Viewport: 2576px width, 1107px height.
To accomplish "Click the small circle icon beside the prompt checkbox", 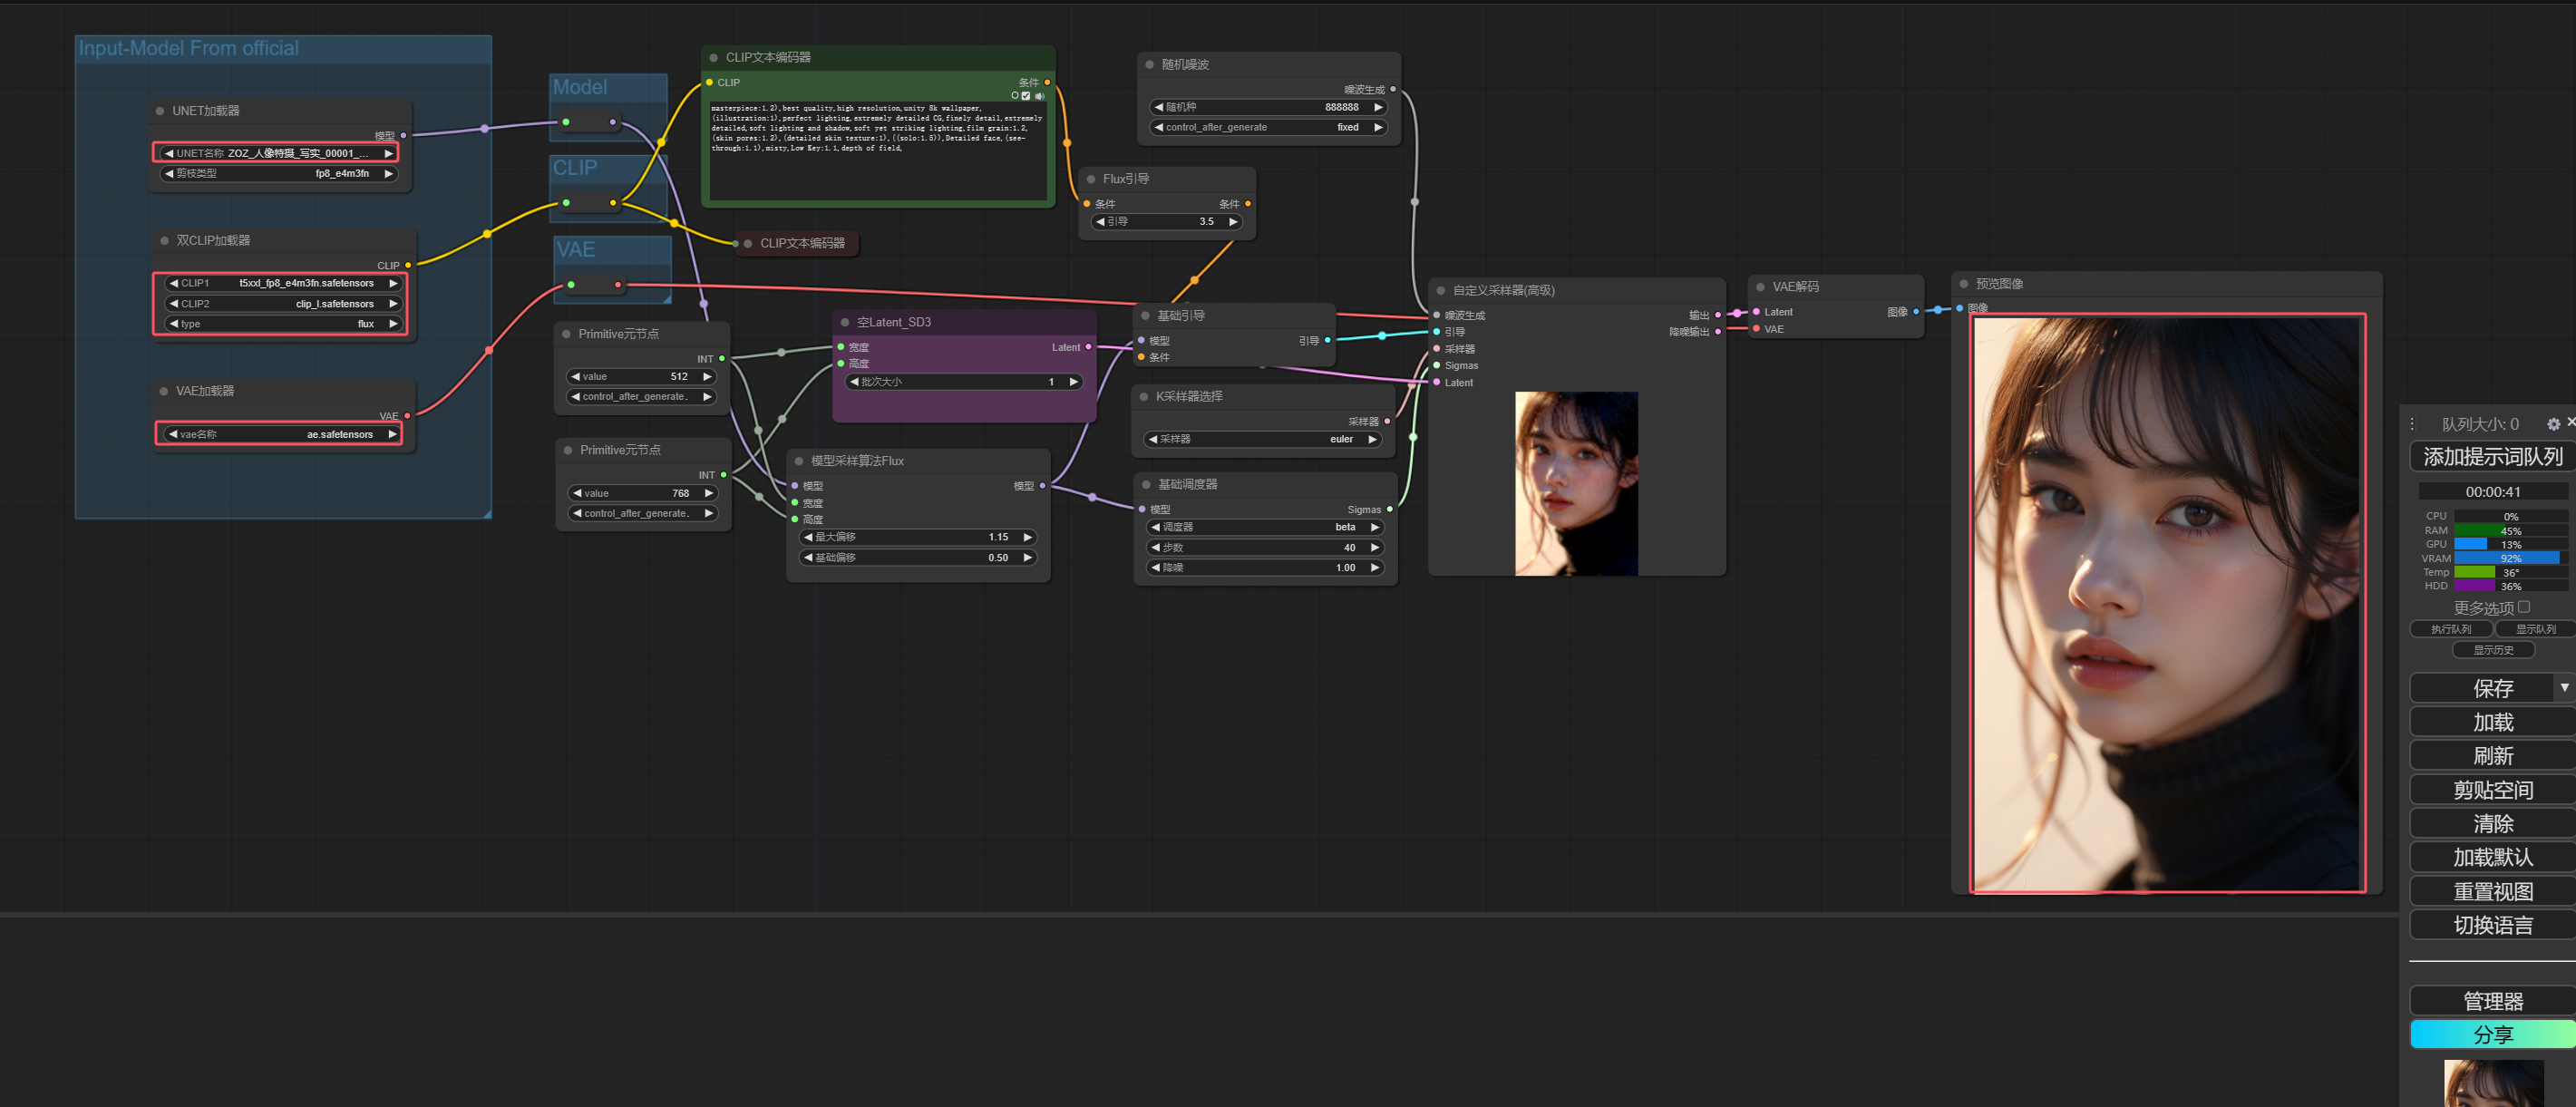I will click(1014, 96).
